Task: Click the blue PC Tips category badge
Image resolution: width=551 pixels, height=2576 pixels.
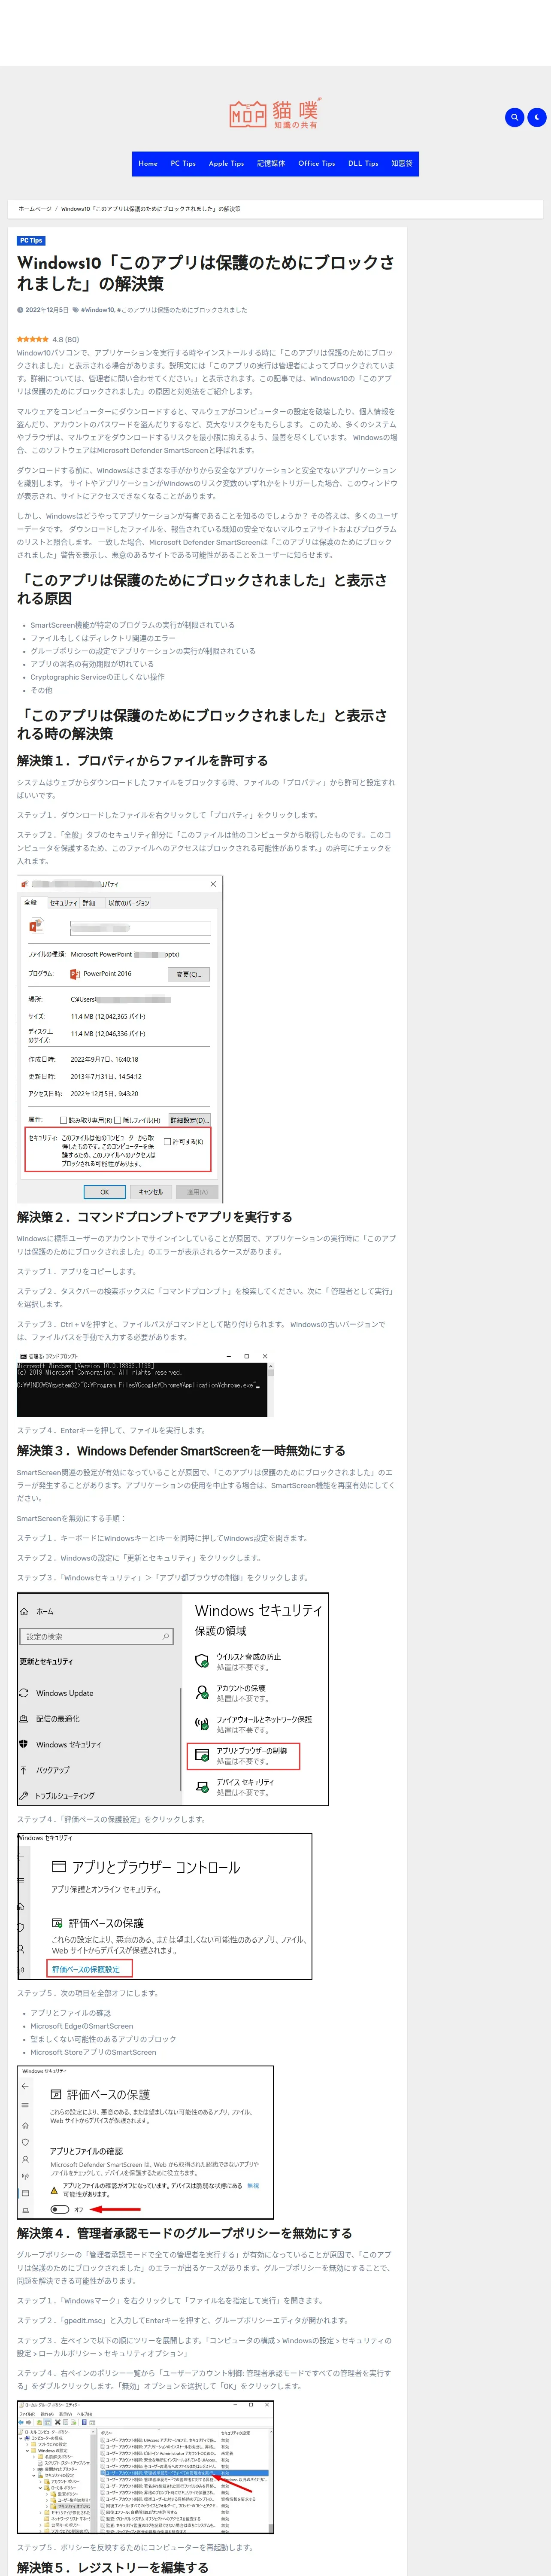Action: (31, 240)
